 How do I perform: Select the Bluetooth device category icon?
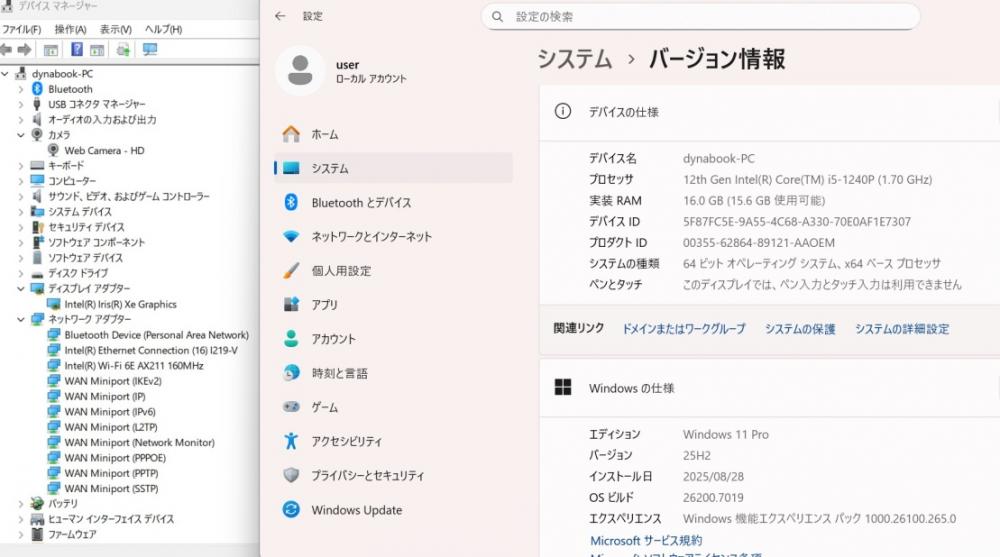click(x=37, y=89)
